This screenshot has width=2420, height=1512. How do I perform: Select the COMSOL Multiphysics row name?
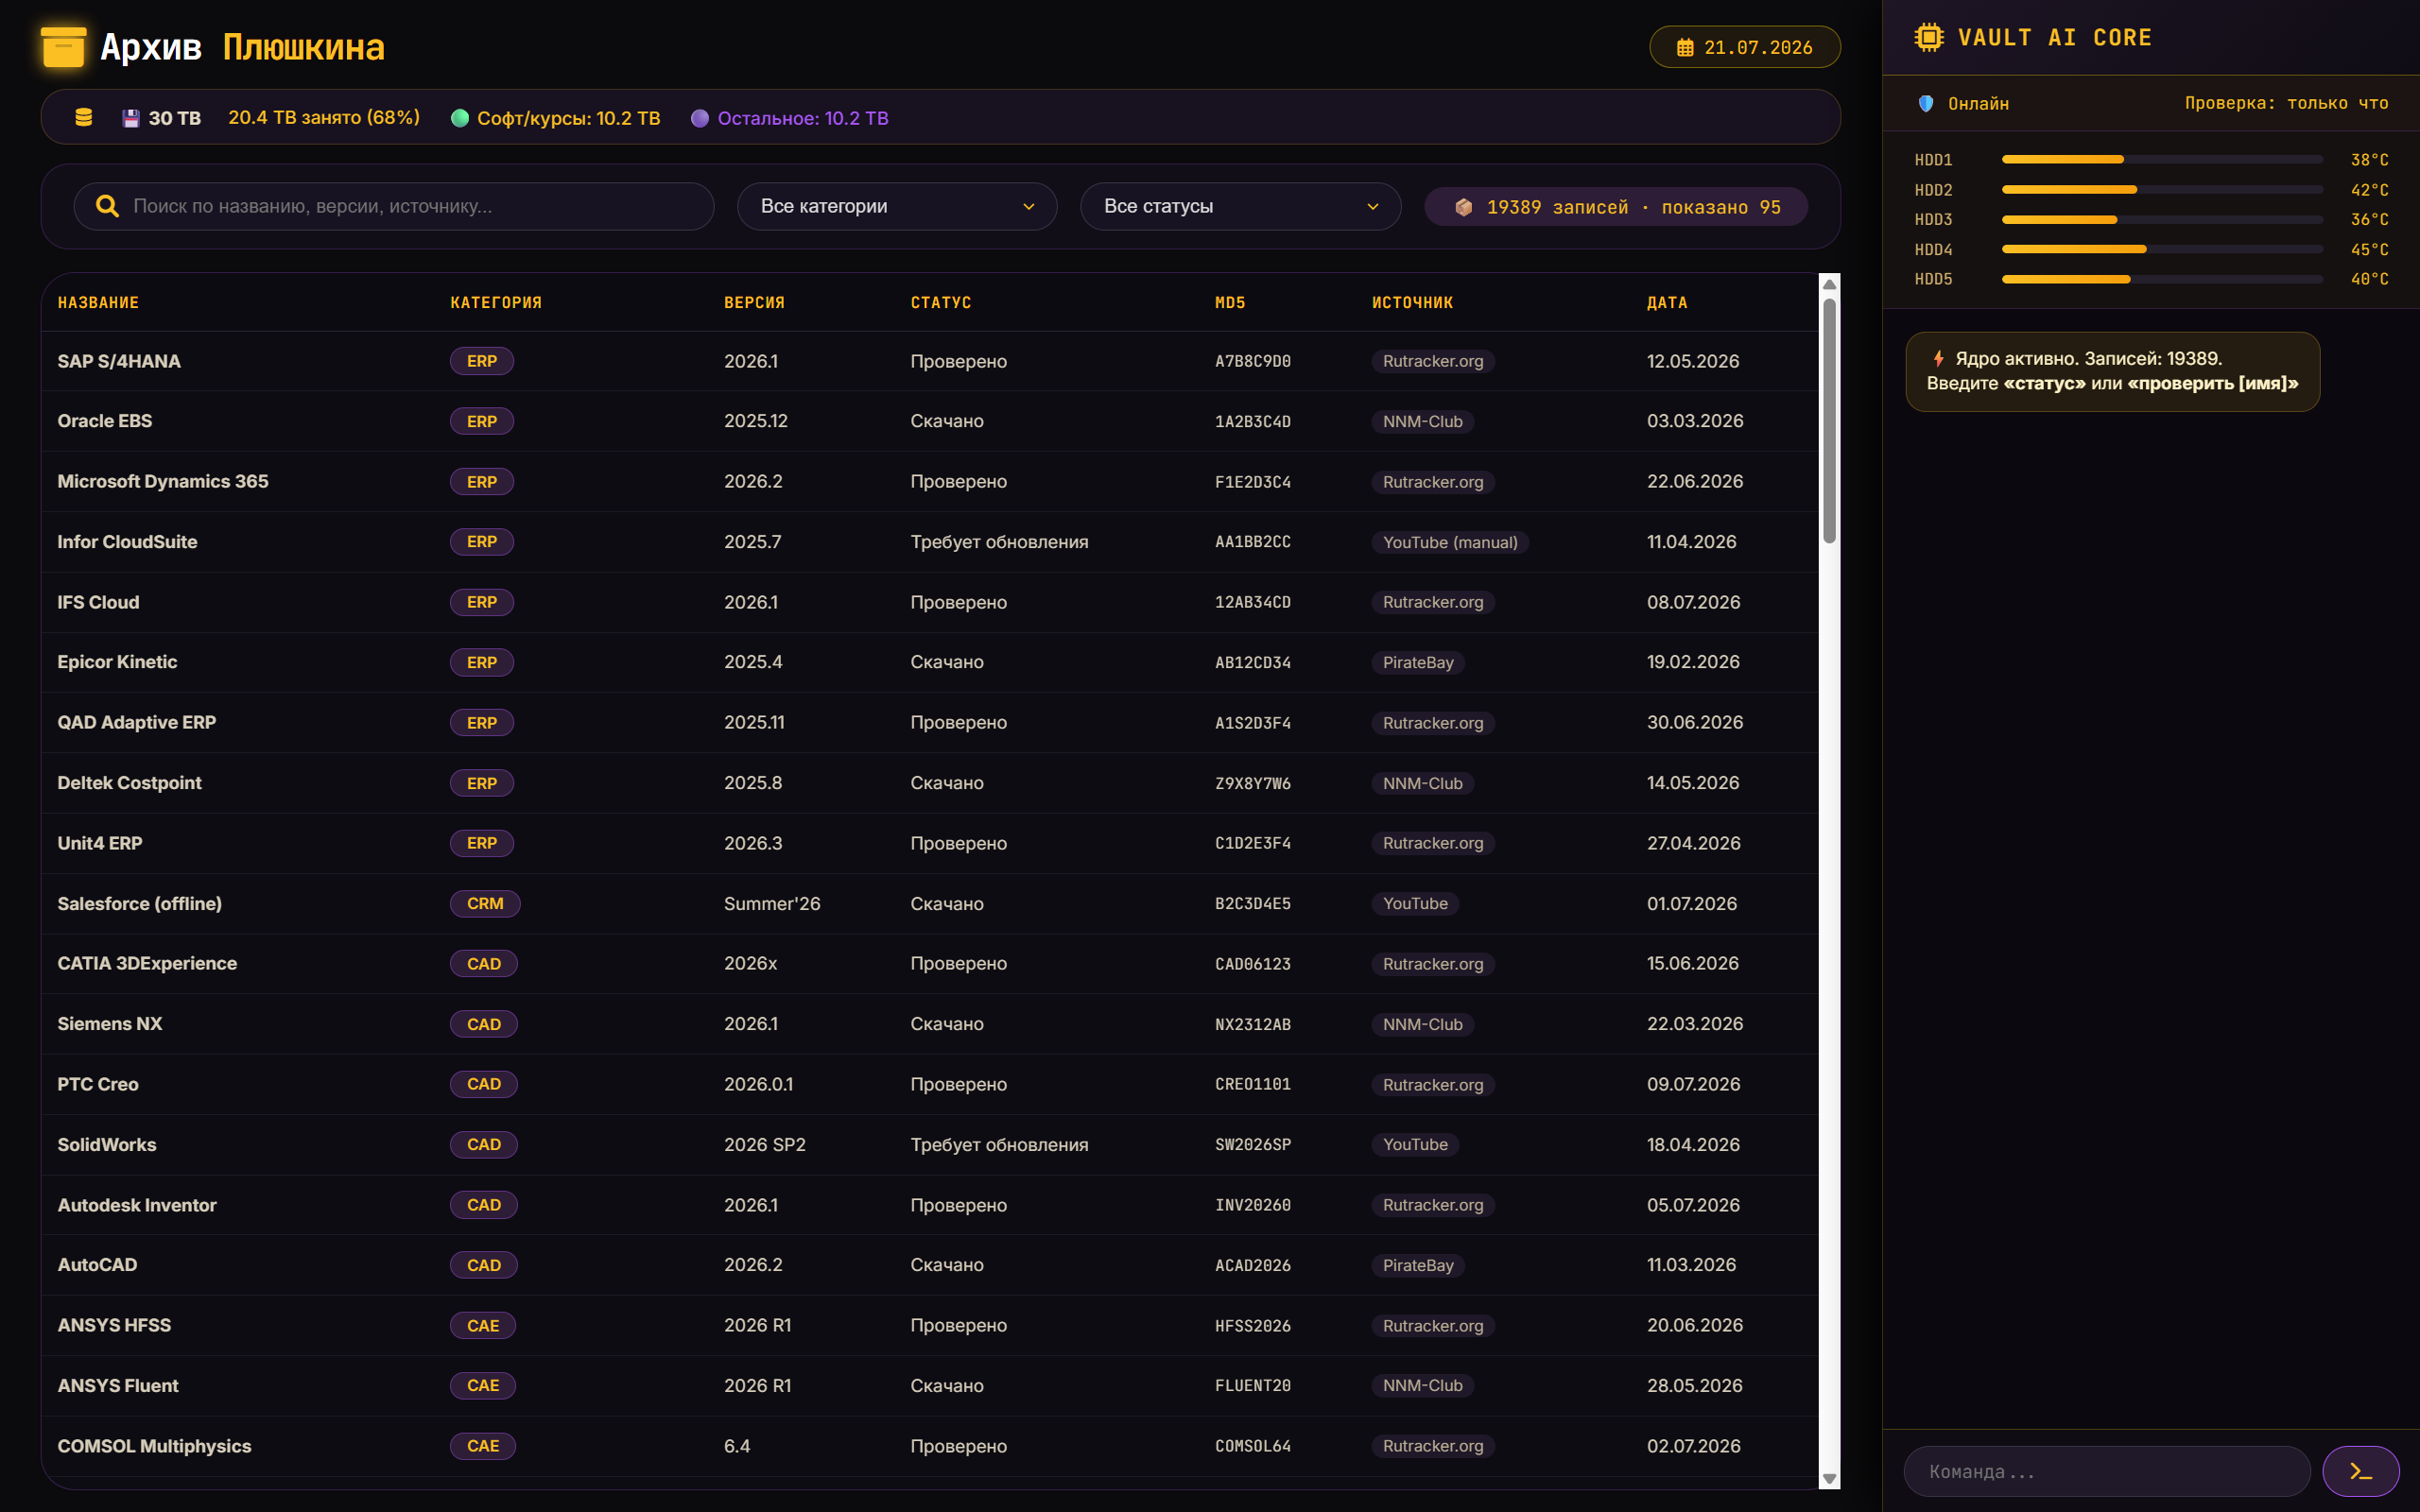(155, 1445)
